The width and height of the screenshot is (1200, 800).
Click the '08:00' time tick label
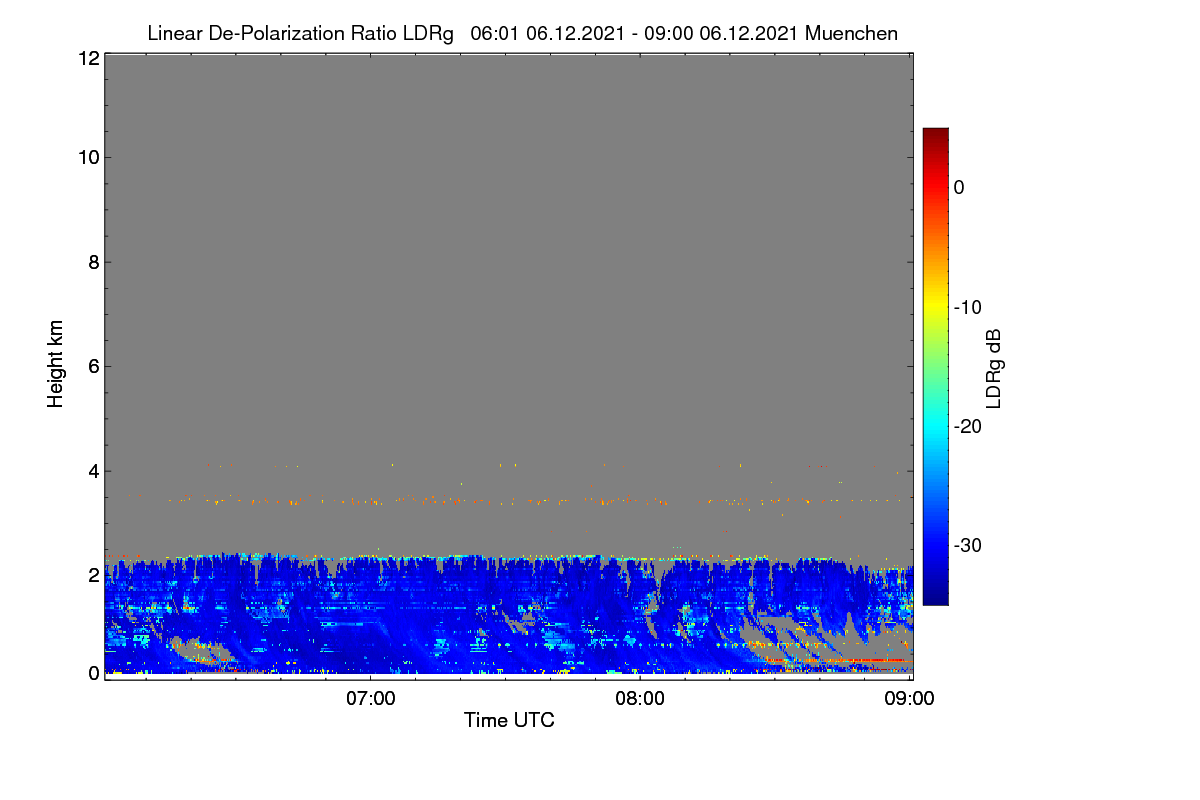pos(641,698)
